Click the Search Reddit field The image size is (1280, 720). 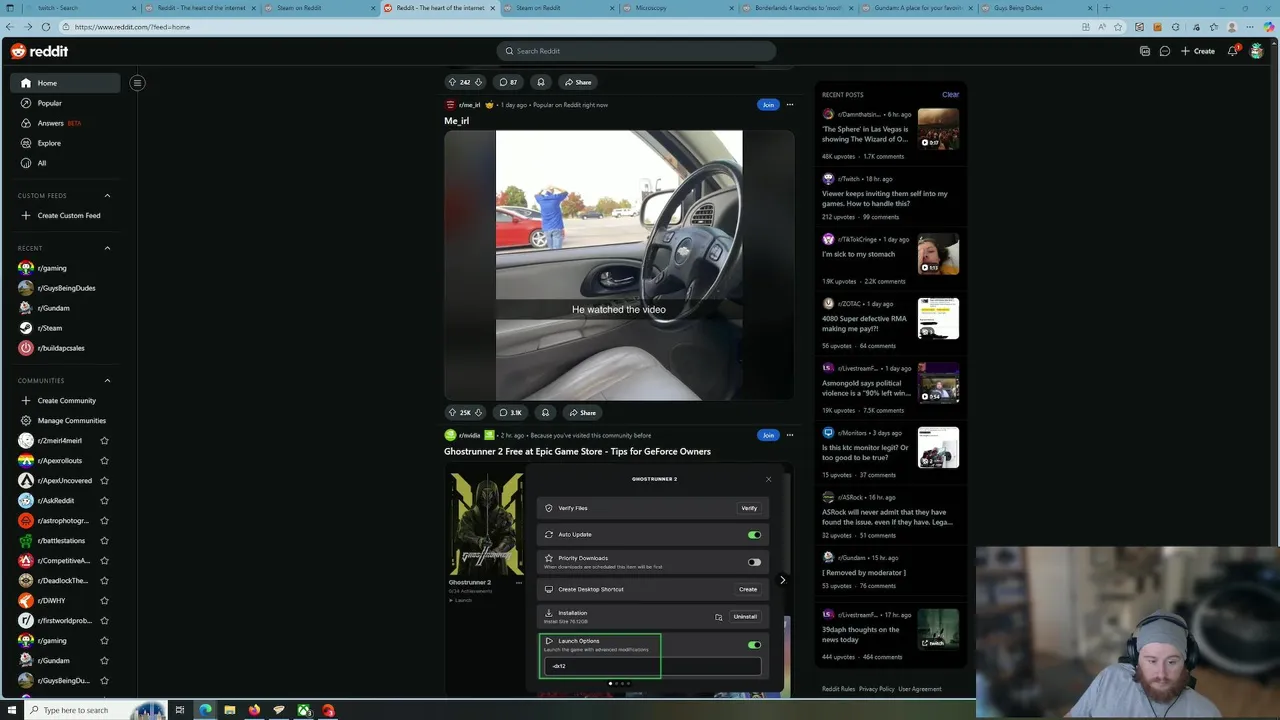pos(636,51)
